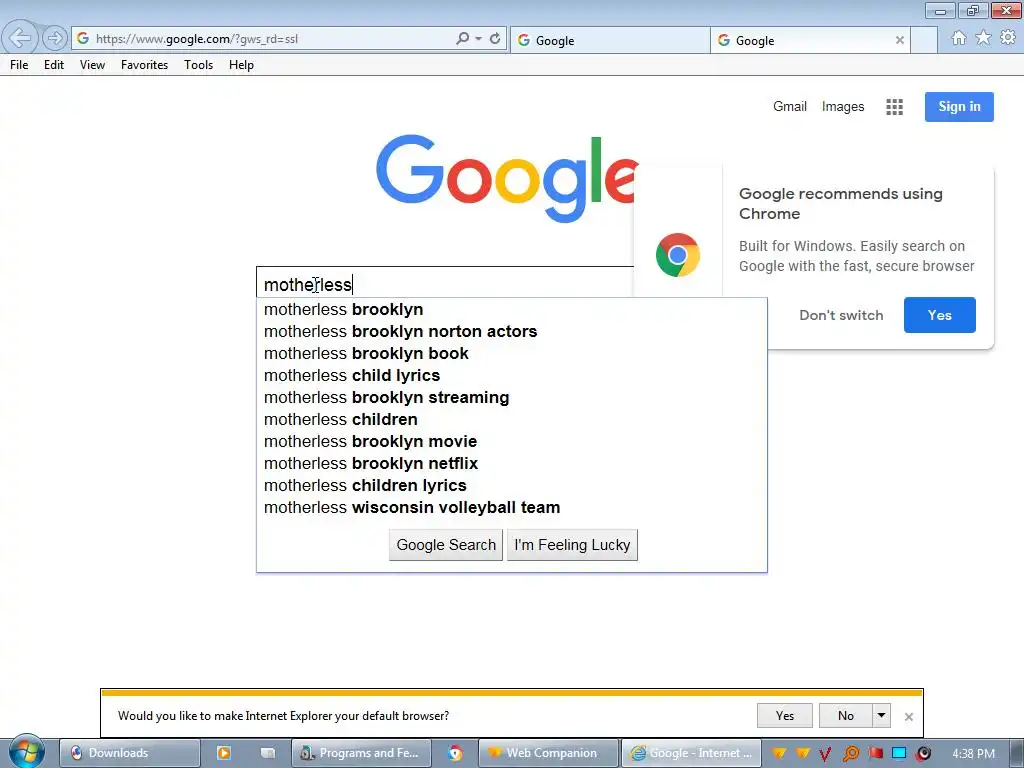The height and width of the screenshot is (768, 1024).
Task: Select suggestion "motherless brooklyn book"
Action: tap(511, 353)
